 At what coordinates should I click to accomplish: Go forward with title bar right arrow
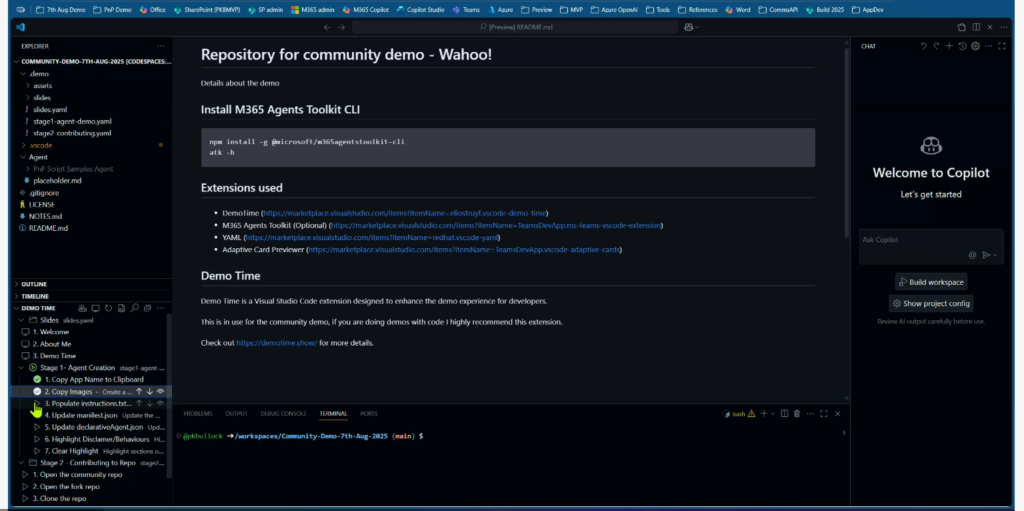342,27
